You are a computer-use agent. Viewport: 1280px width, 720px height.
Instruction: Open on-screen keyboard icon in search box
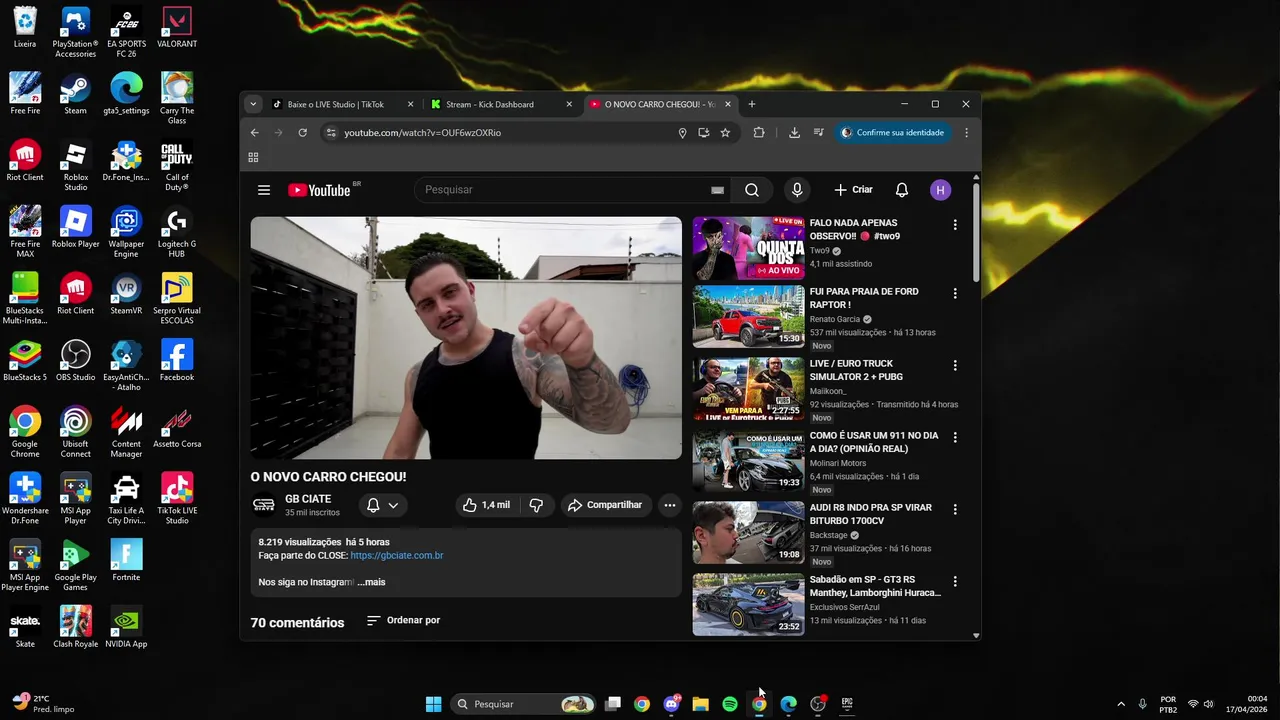[717, 190]
